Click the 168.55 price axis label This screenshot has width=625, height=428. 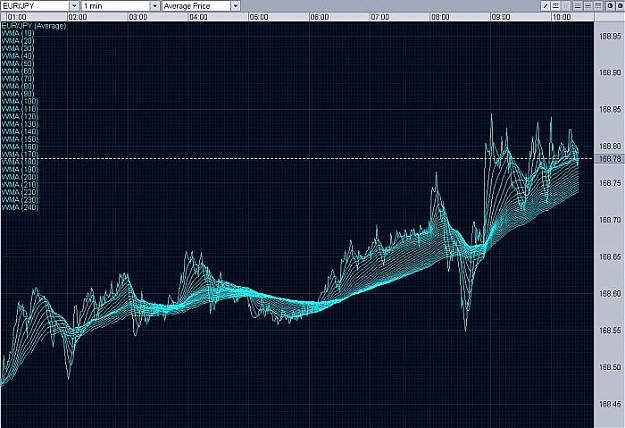click(610, 330)
